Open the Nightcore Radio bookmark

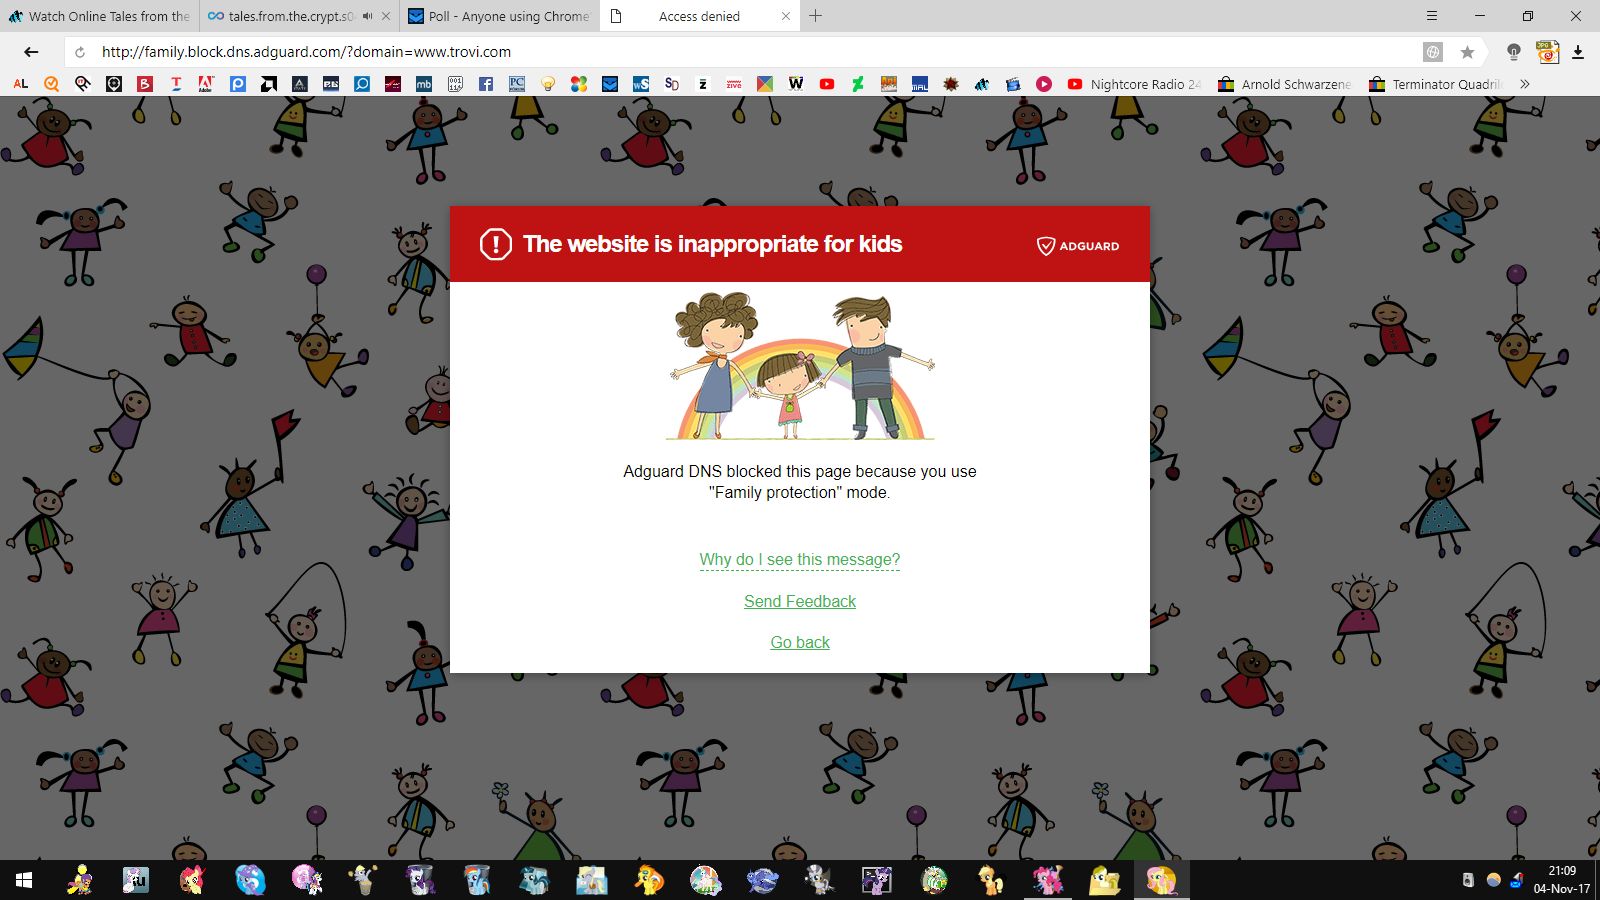(1134, 84)
